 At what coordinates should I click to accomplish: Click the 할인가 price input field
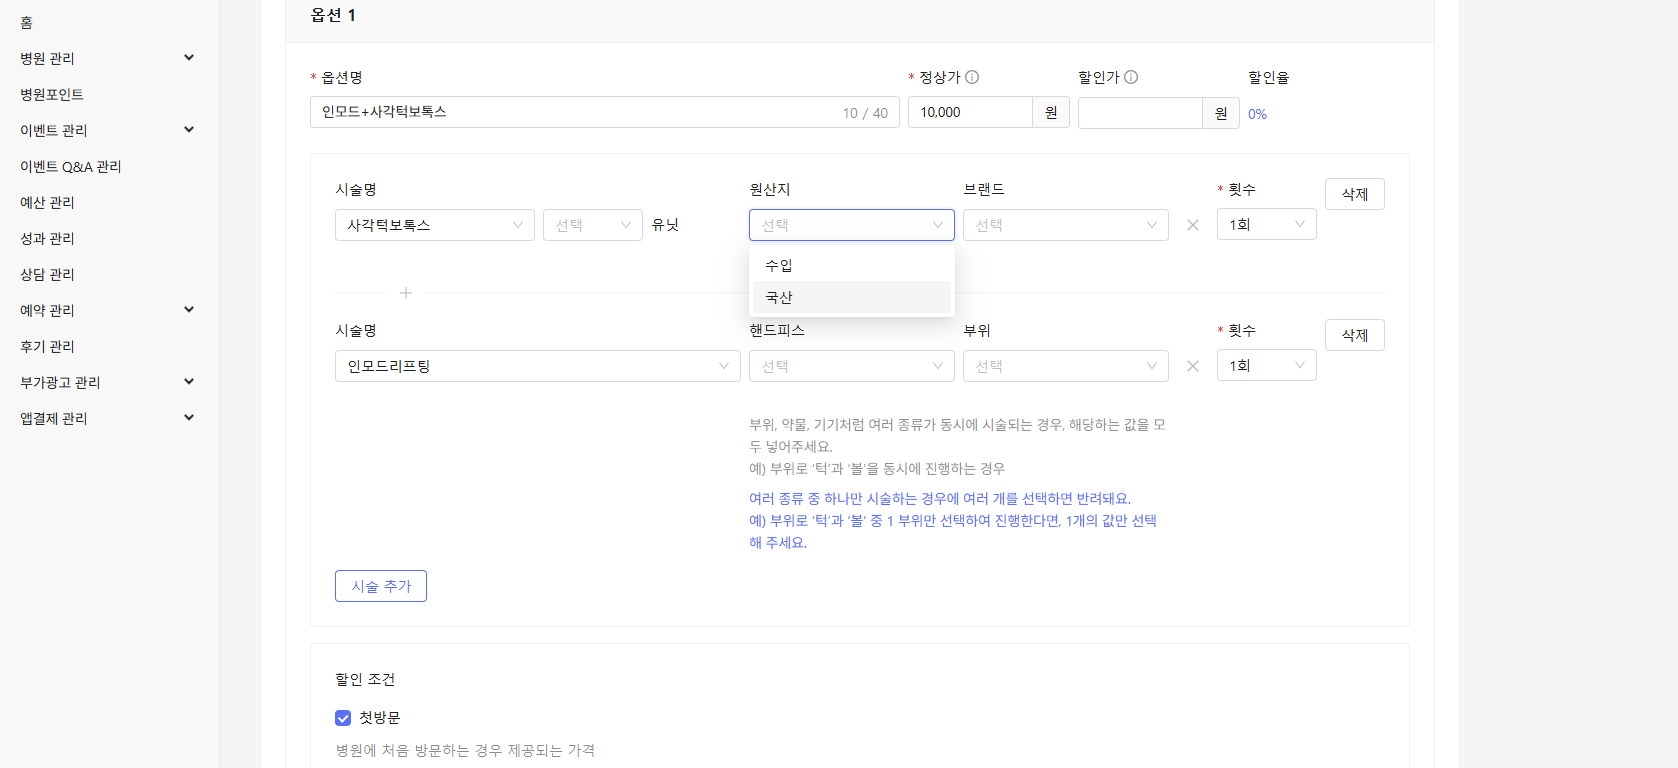tap(1140, 113)
